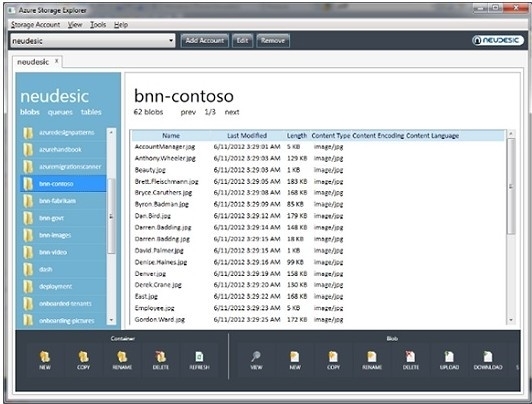Click container list scroll down arrow
Viewport: 532px width, 404px height.
coord(111,320)
